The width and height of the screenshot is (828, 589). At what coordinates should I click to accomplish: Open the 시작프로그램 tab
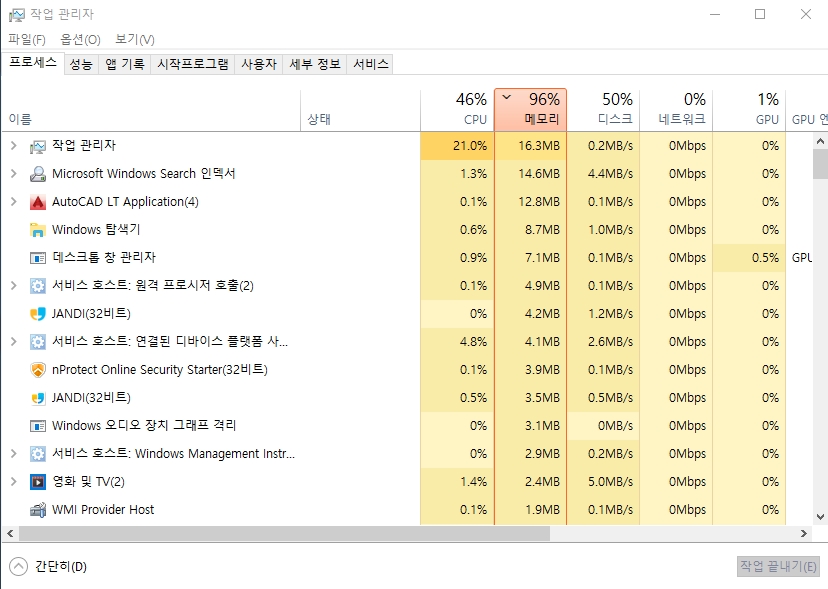193,64
